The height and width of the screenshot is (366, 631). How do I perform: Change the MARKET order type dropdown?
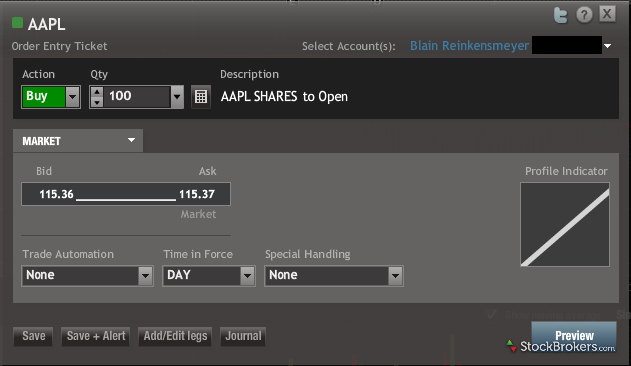coord(78,141)
